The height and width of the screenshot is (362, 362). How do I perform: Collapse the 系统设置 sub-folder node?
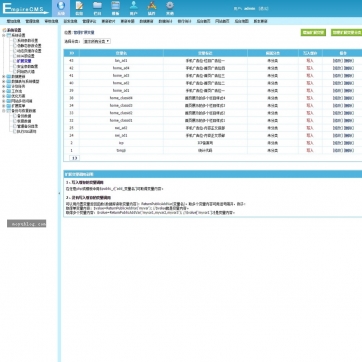[x=4, y=35]
